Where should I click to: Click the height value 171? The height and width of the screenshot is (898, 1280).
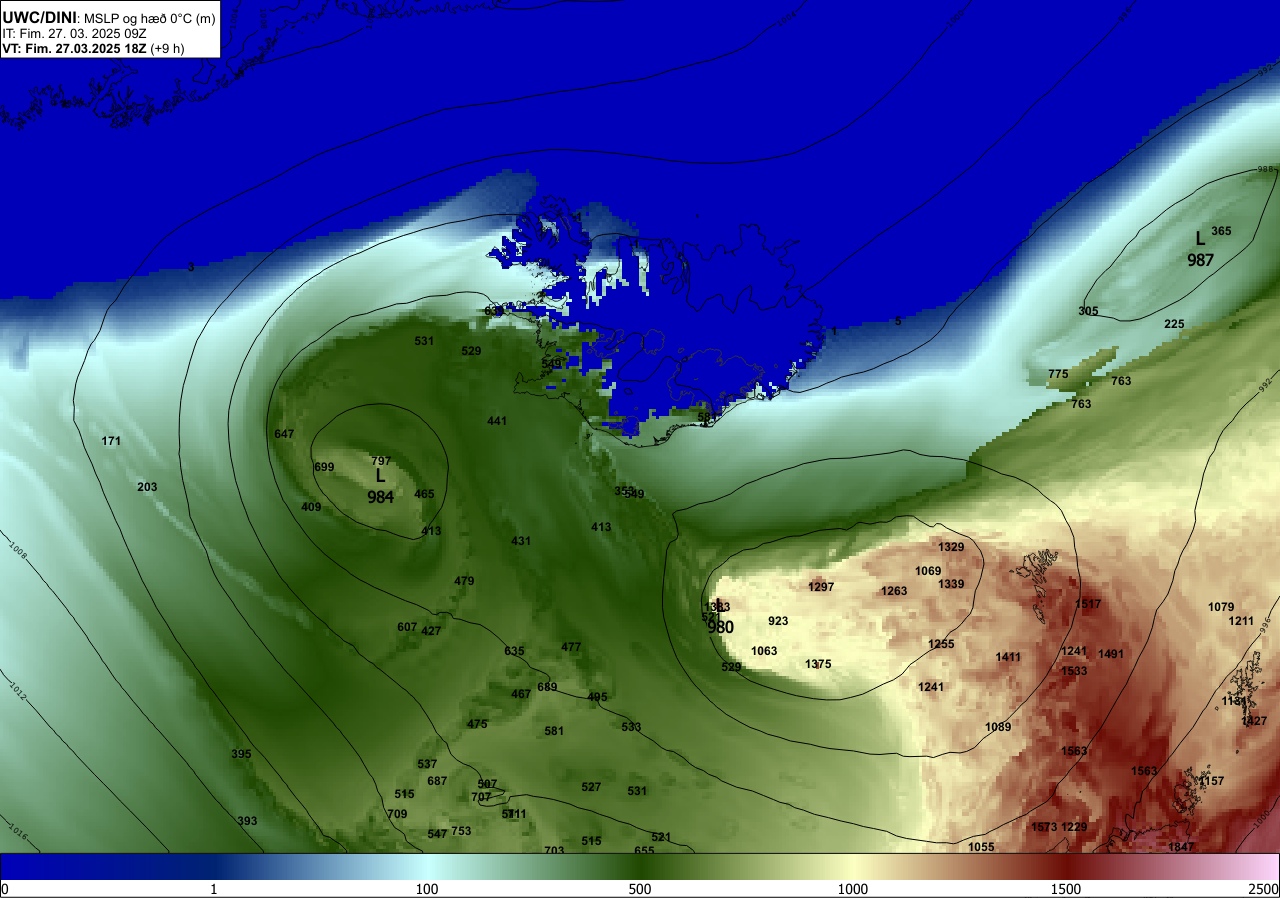pyautogui.click(x=111, y=442)
